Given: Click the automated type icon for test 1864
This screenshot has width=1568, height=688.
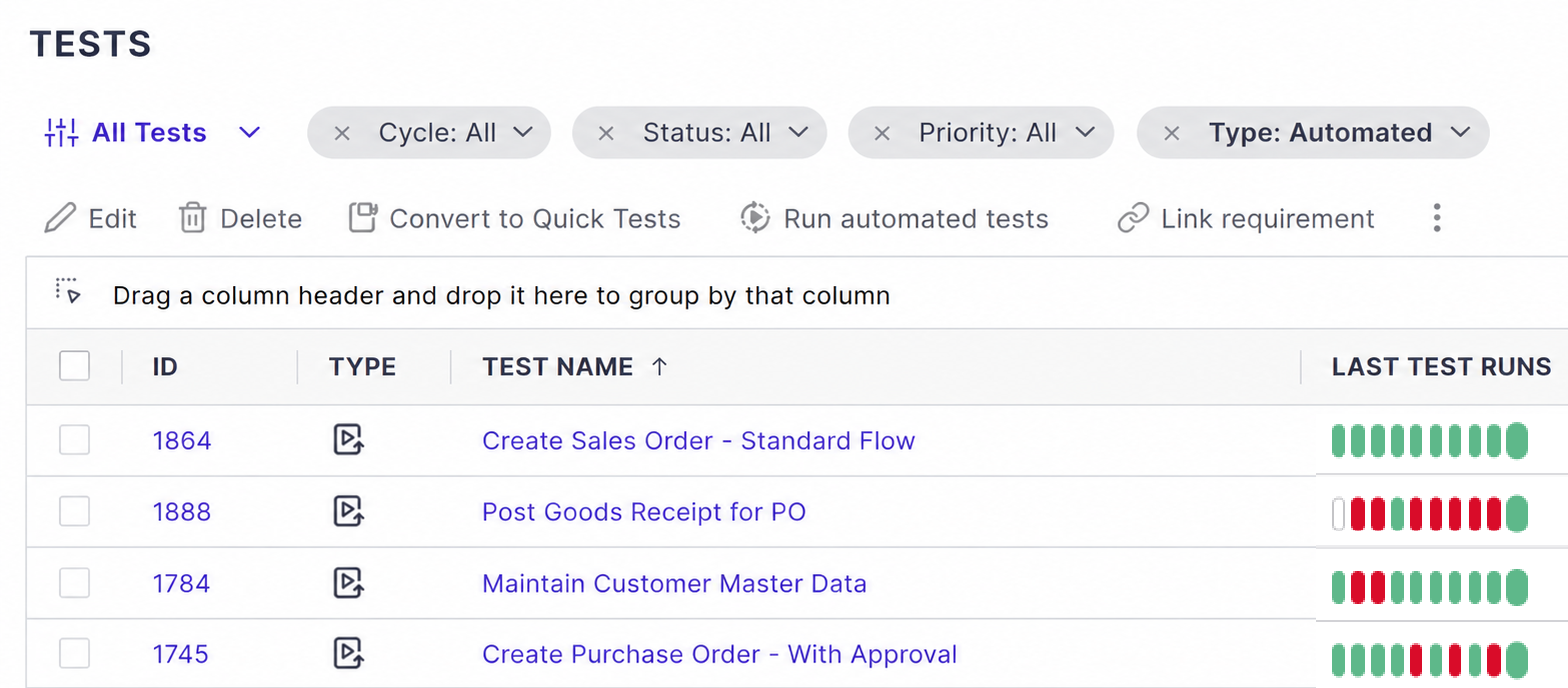Looking at the screenshot, I should tap(348, 440).
